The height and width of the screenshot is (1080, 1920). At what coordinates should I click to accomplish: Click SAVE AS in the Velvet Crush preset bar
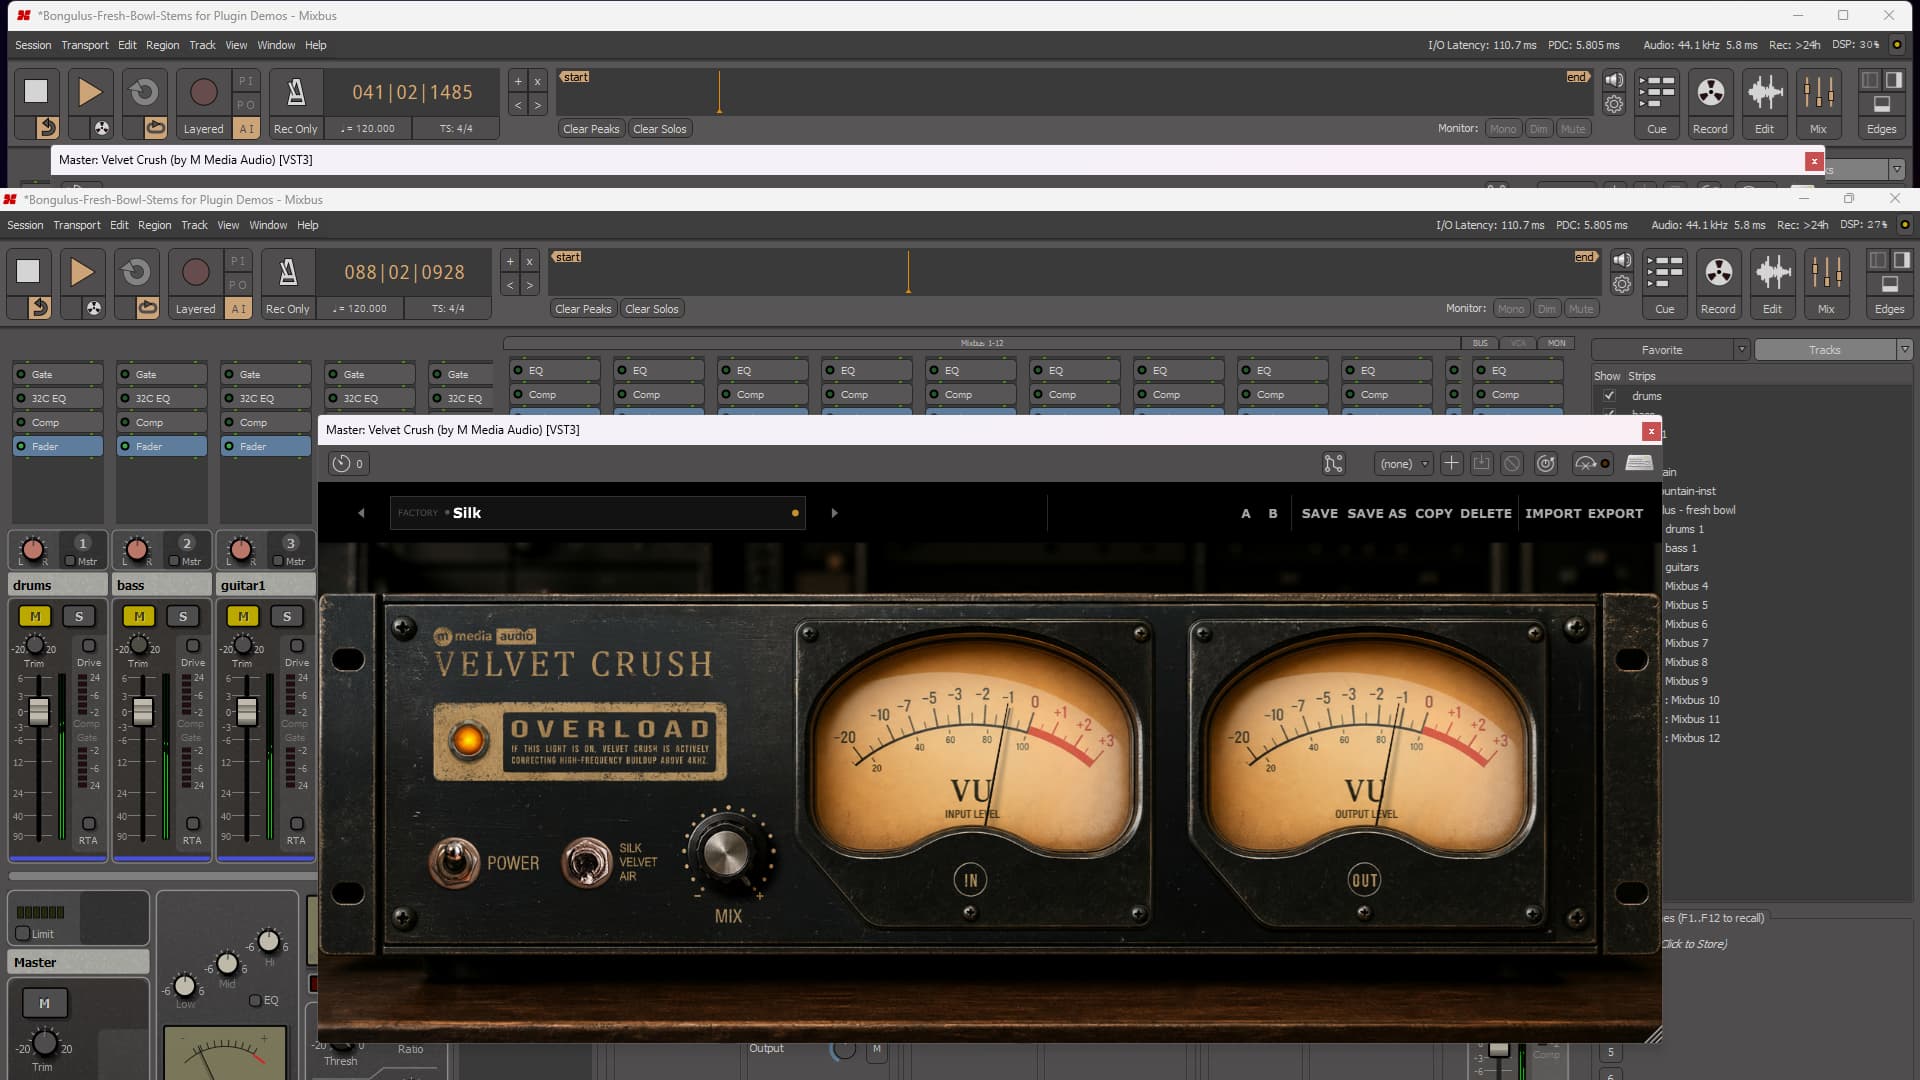point(1376,513)
